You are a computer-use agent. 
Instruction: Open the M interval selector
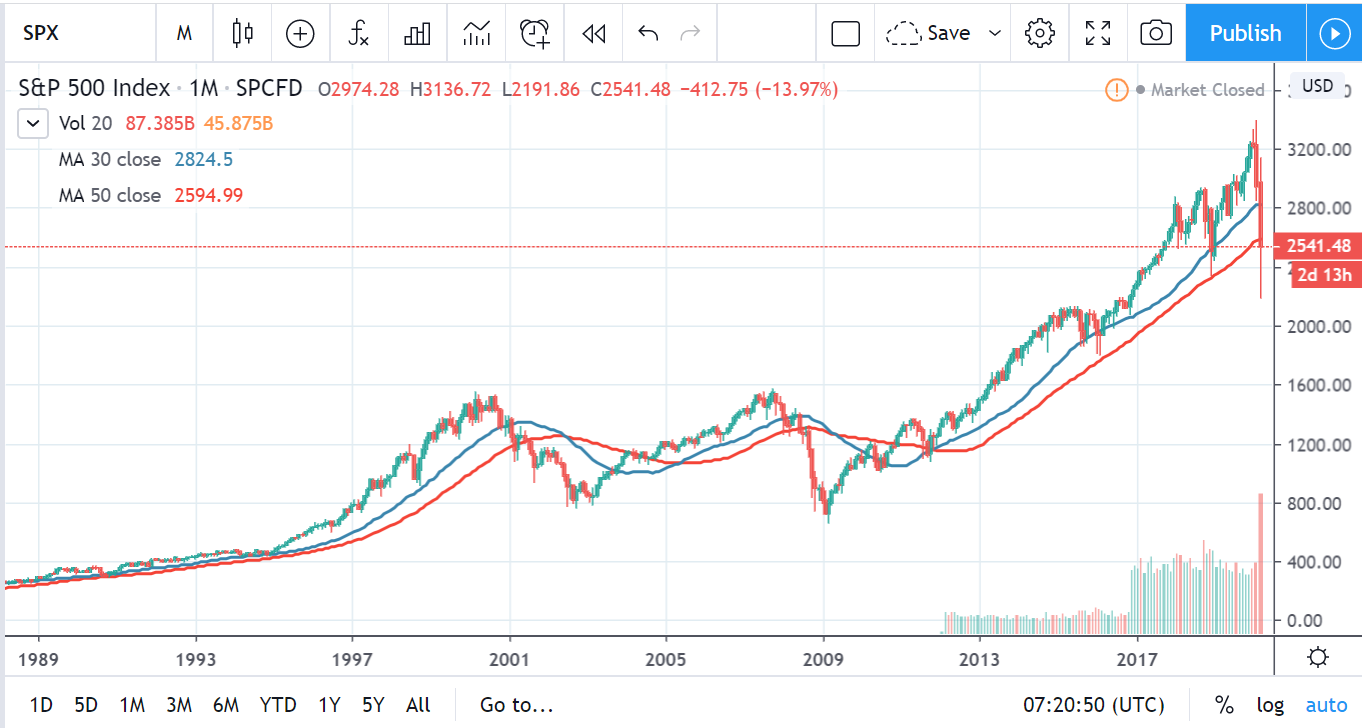[x=184, y=33]
